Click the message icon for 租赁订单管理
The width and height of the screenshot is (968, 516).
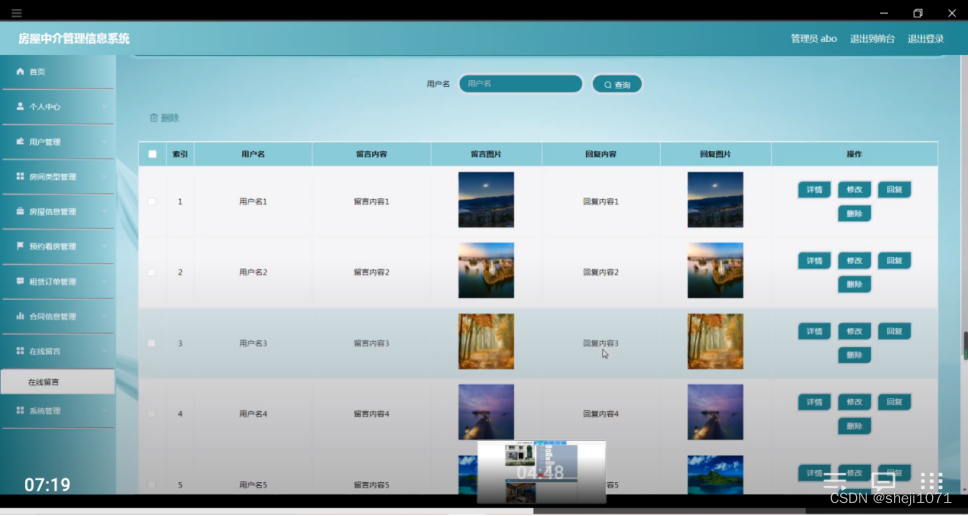20,281
